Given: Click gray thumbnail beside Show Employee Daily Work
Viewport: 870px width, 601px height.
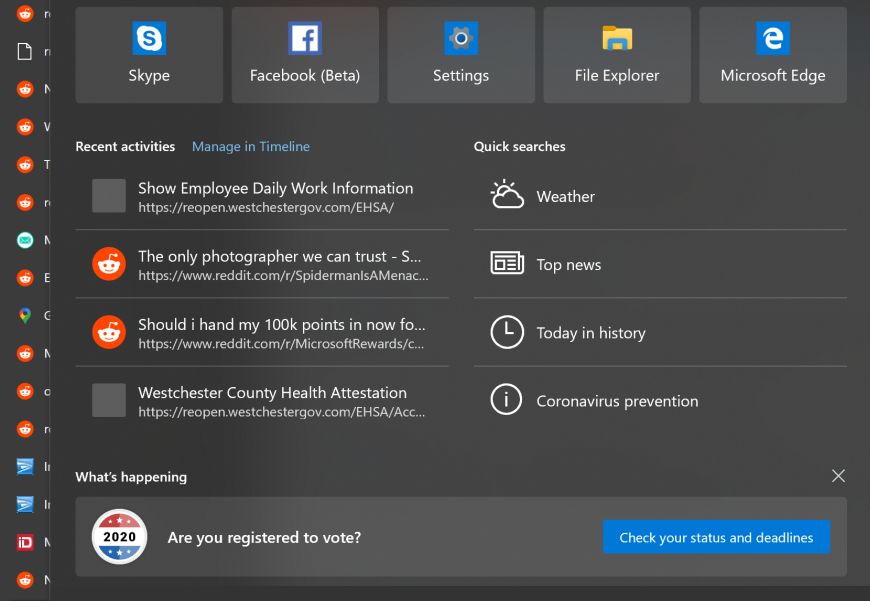Looking at the screenshot, I should pos(109,195).
